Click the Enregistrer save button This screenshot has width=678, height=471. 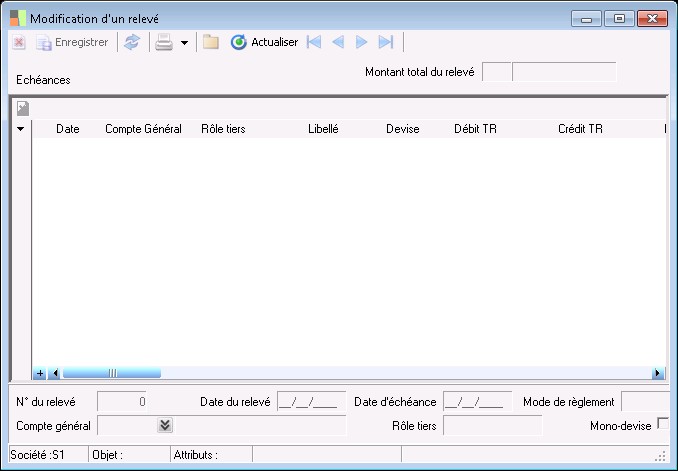tap(72, 42)
